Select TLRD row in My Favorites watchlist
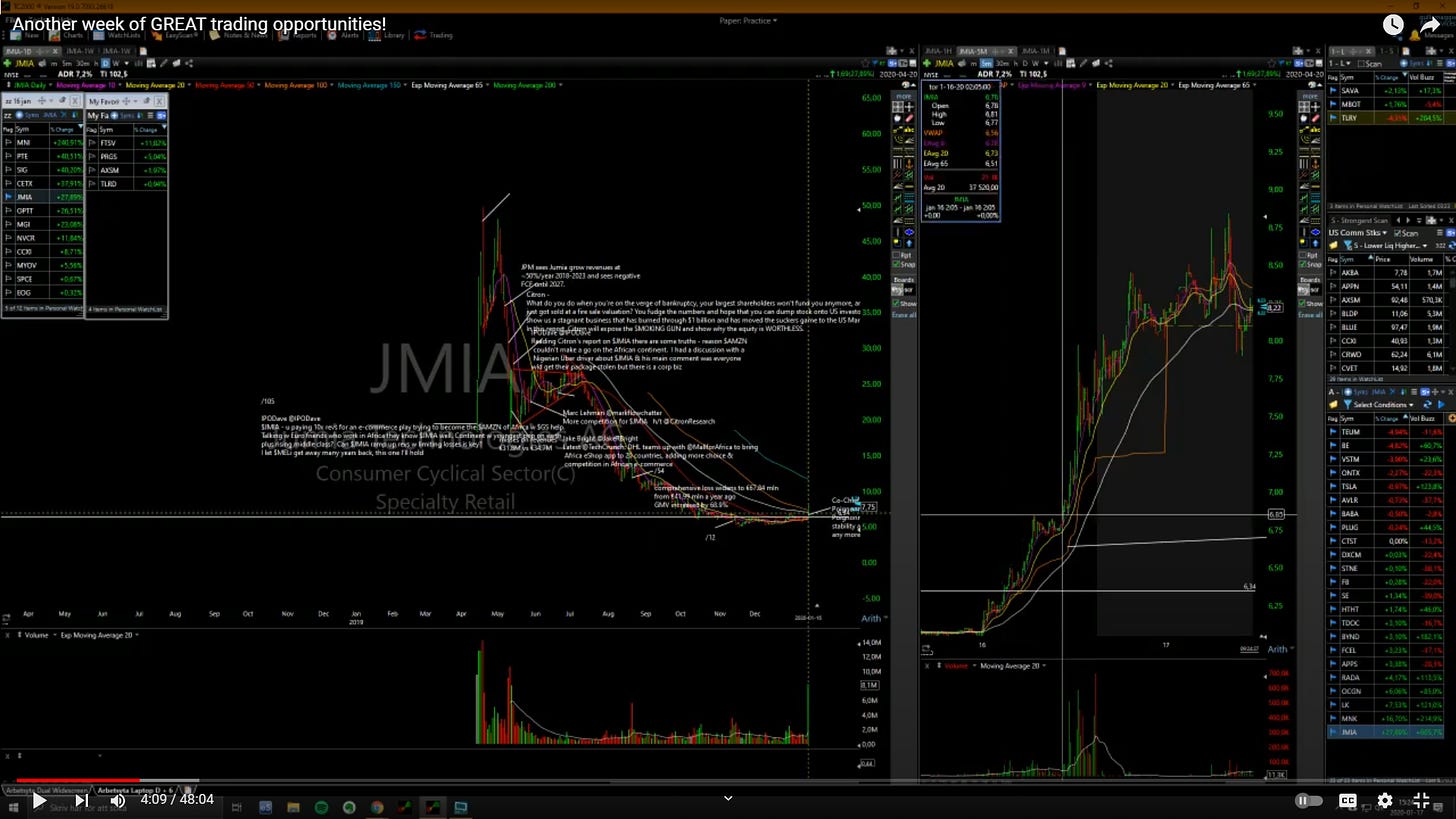 (x=127, y=183)
